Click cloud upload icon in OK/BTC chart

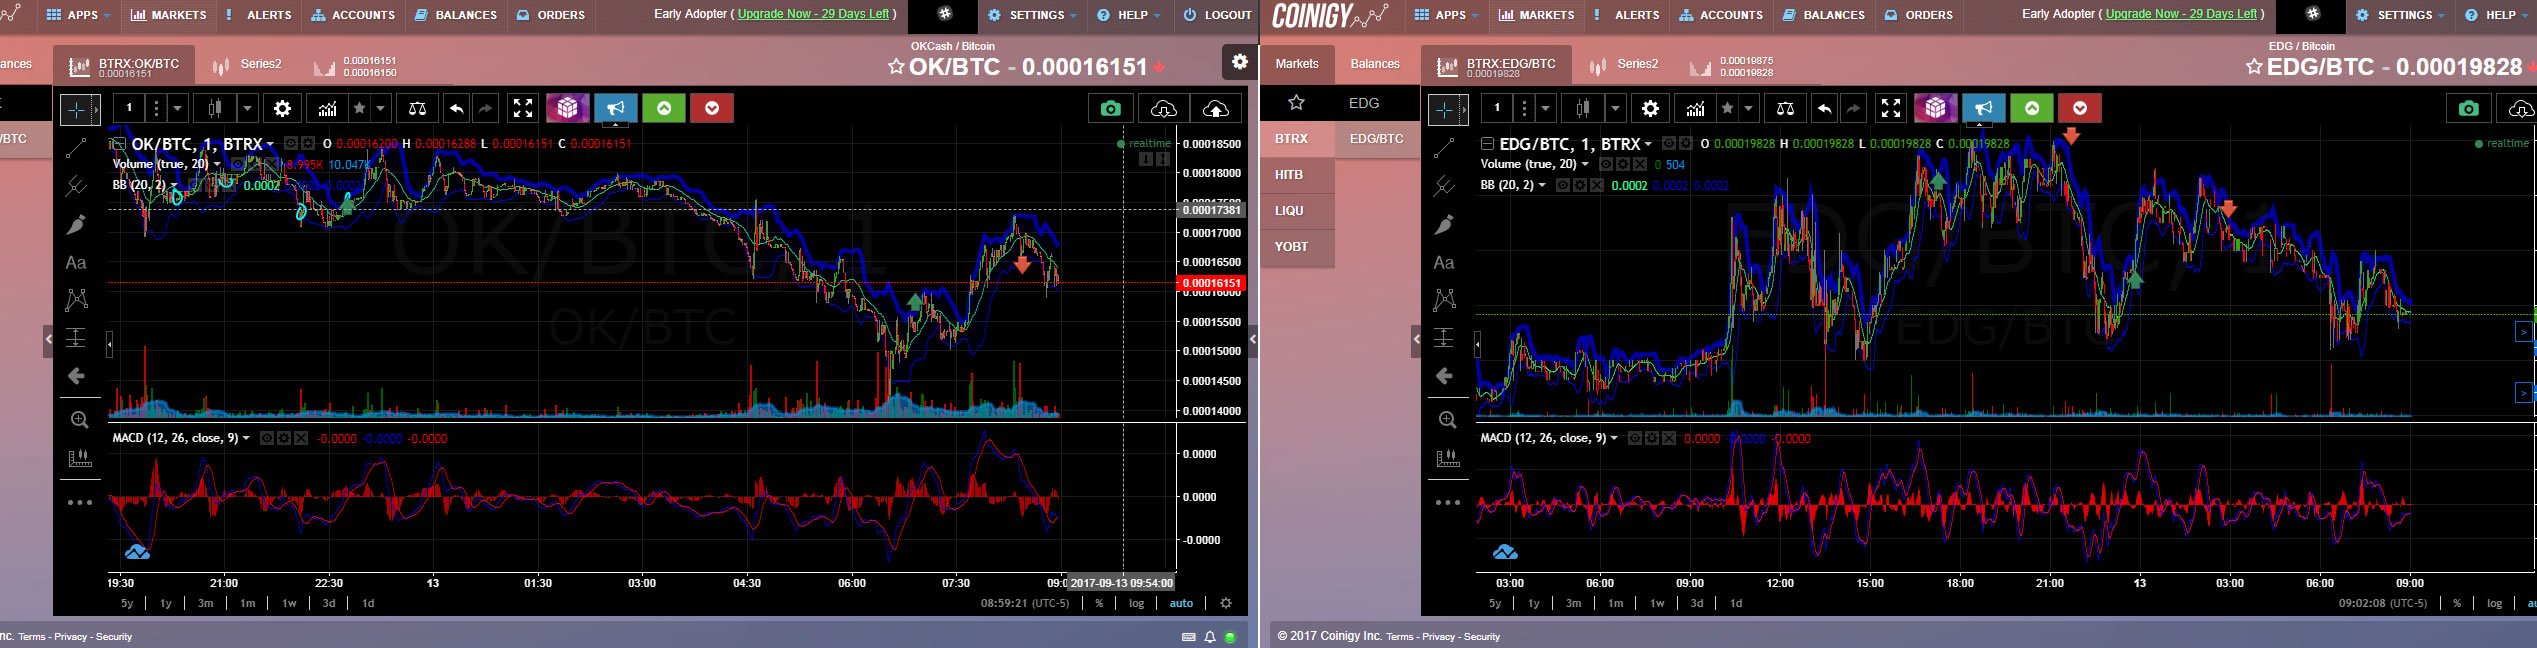pos(1215,108)
